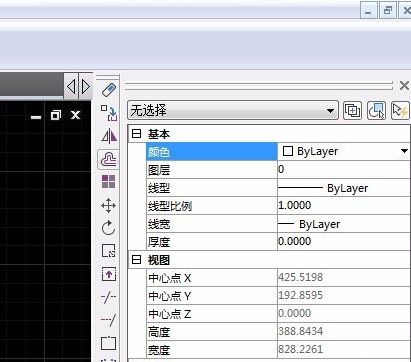The width and height of the screenshot is (411, 362).
Task: Select the Array tool icon
Action: click(108, 181)
